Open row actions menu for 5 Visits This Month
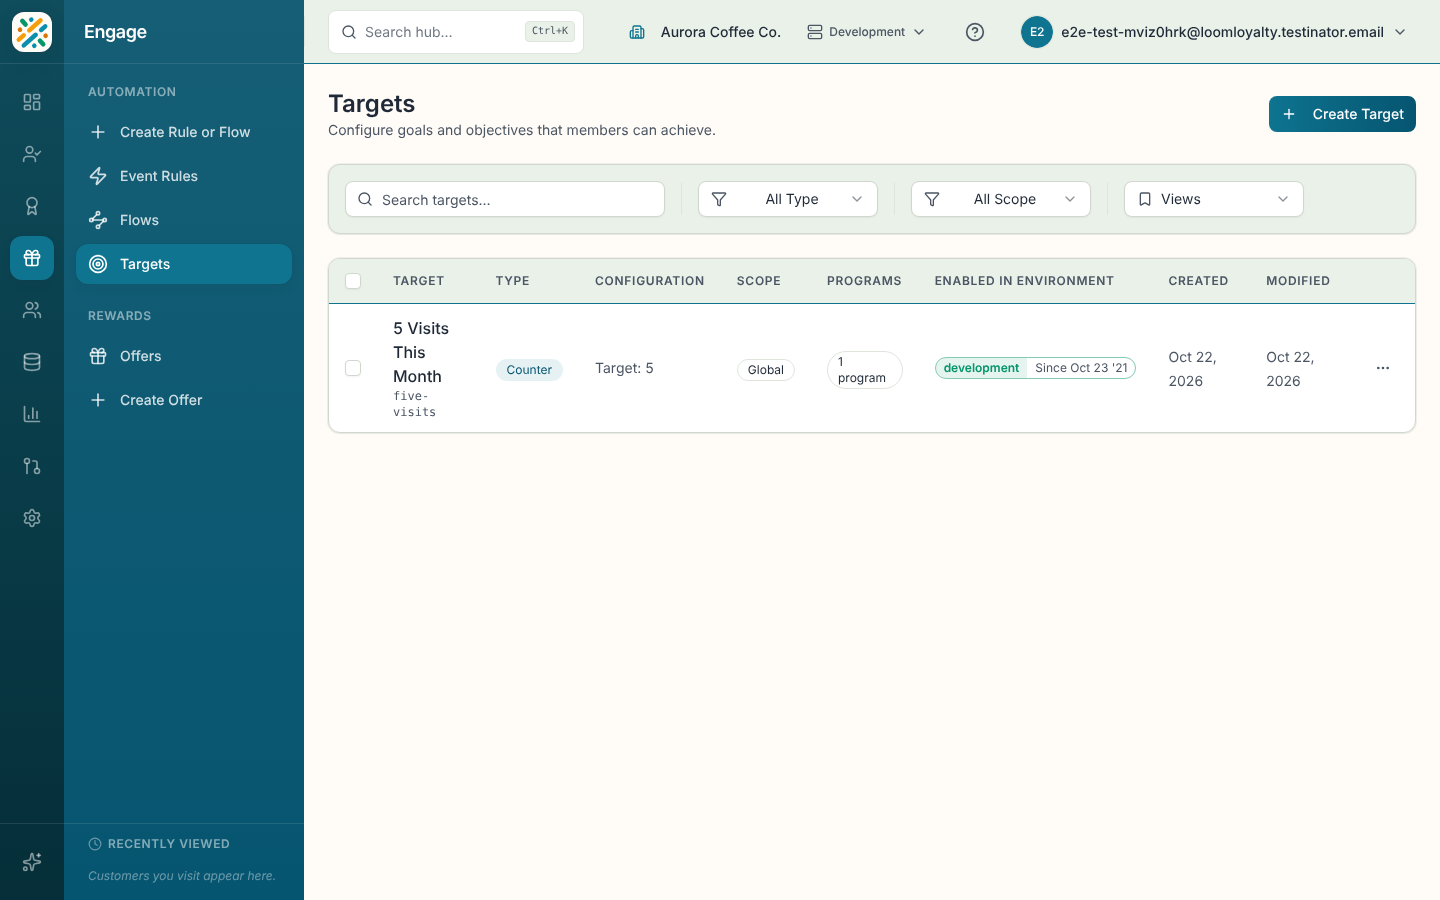The width and height of the screenshot is (1440, 900). point(1383,368)
